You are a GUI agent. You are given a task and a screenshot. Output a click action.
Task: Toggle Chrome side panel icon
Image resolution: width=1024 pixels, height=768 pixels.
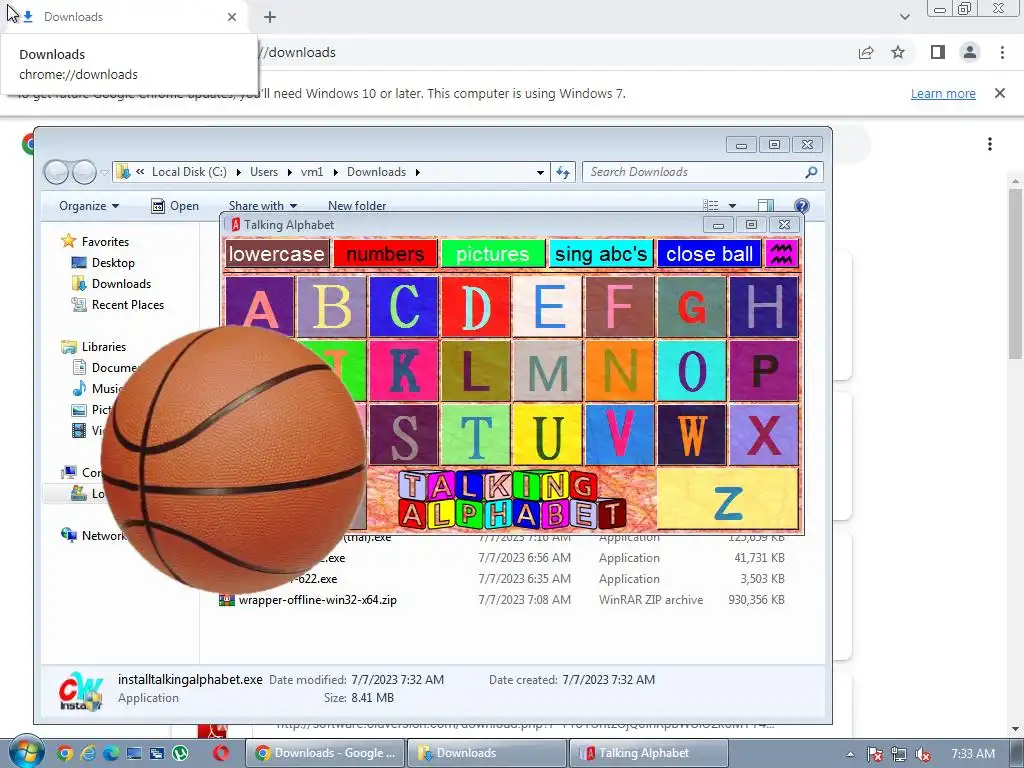pos(938,52)
